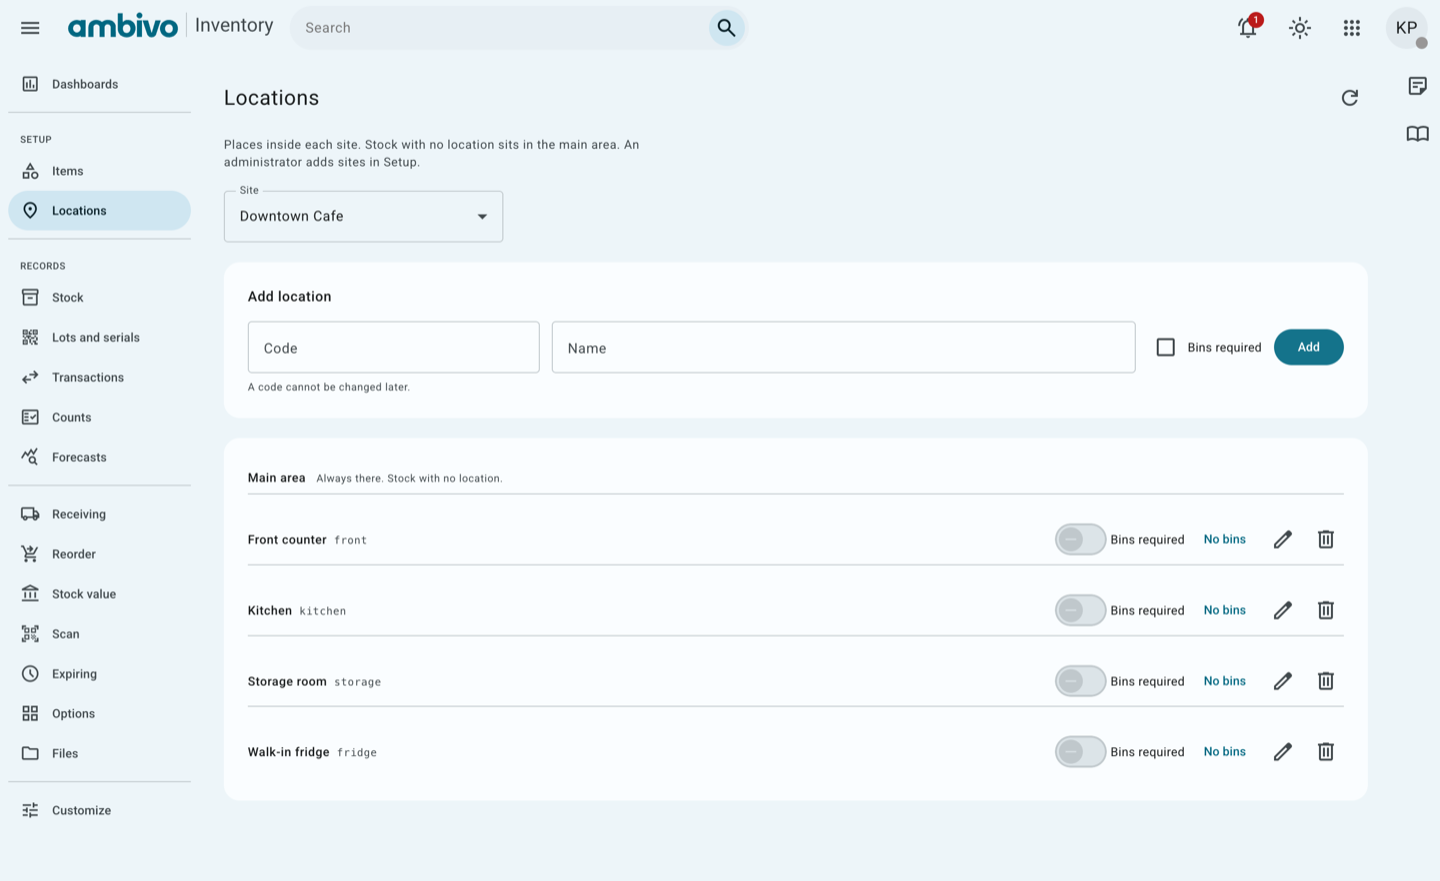This screenshot has width=1440, height=881.
Task: Open No bins link for Kitchen
Action: (1225, 611)
